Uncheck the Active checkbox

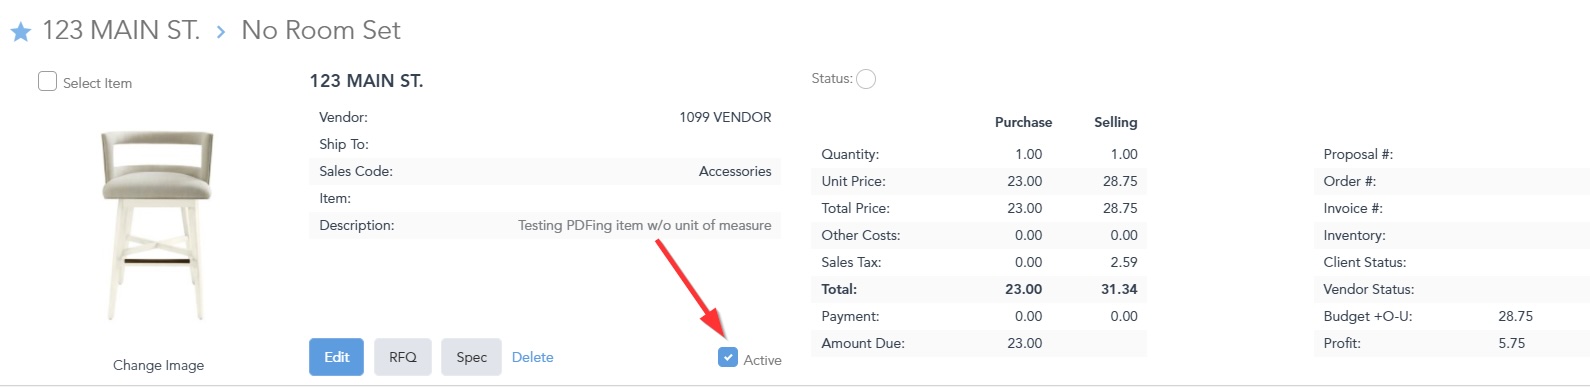(728, 357)
